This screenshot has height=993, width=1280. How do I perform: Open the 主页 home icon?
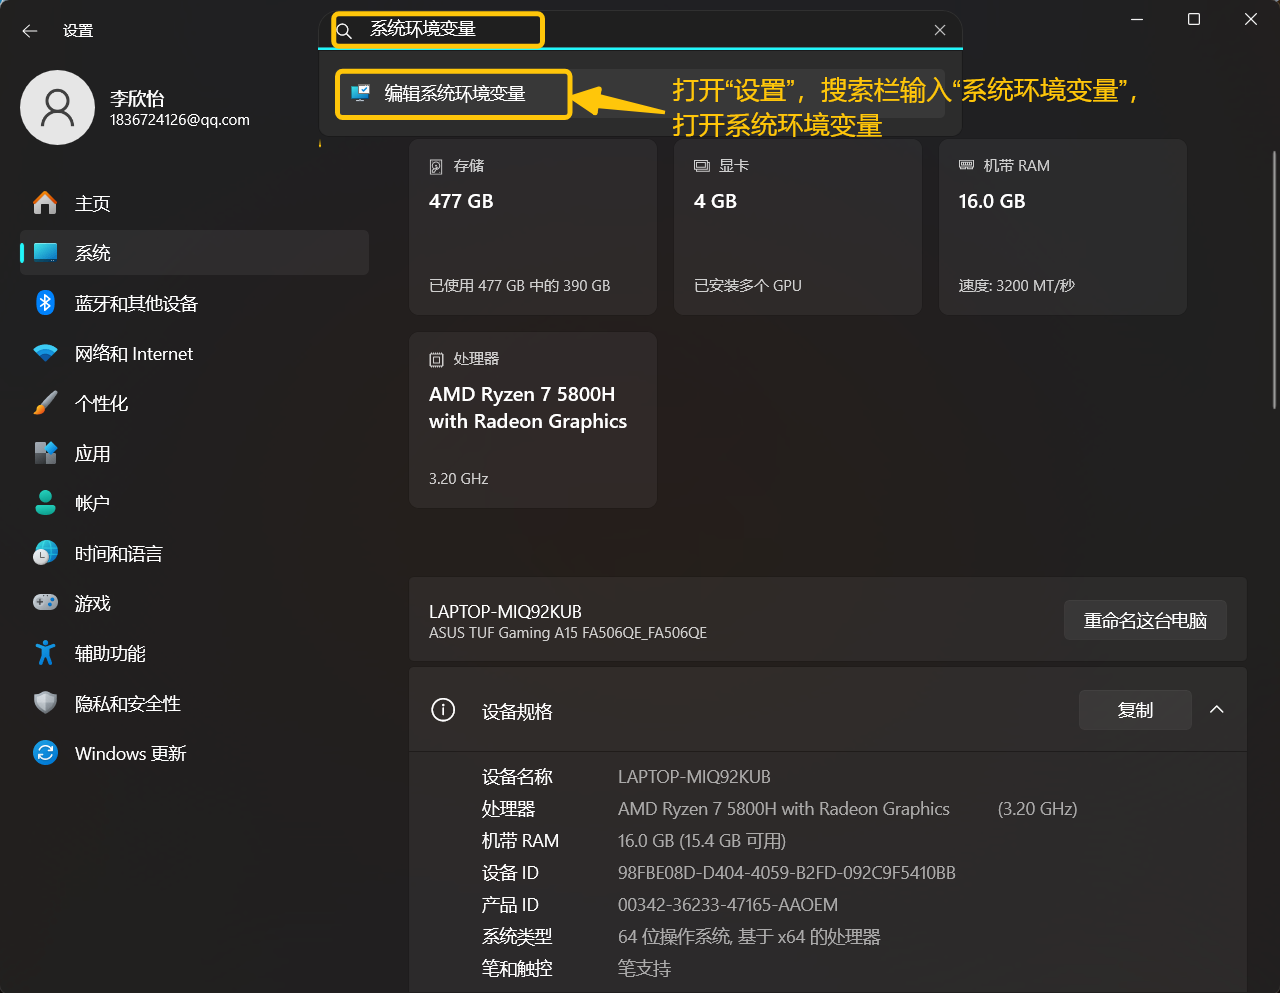click(45, 203)
